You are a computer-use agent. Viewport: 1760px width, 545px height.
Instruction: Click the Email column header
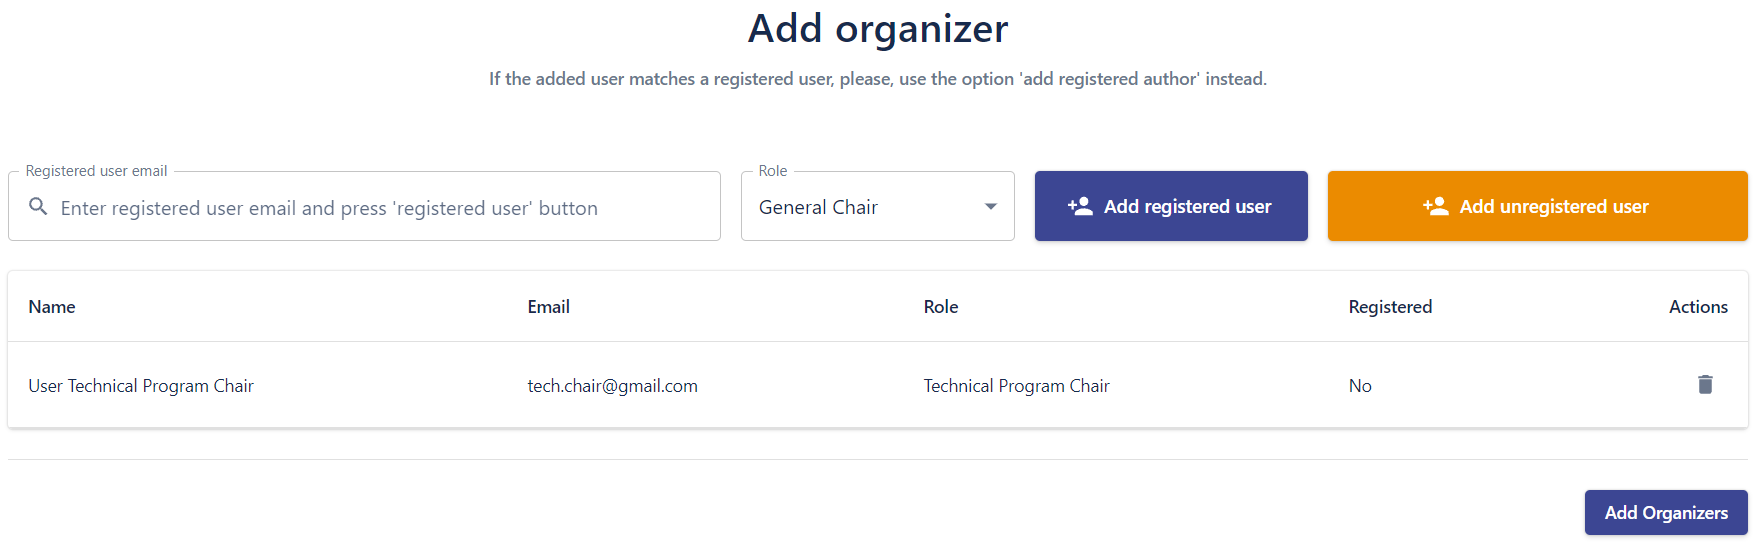point(549,307)
